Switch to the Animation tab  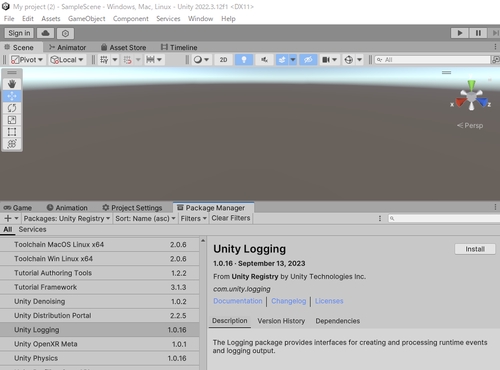[67, 208]
